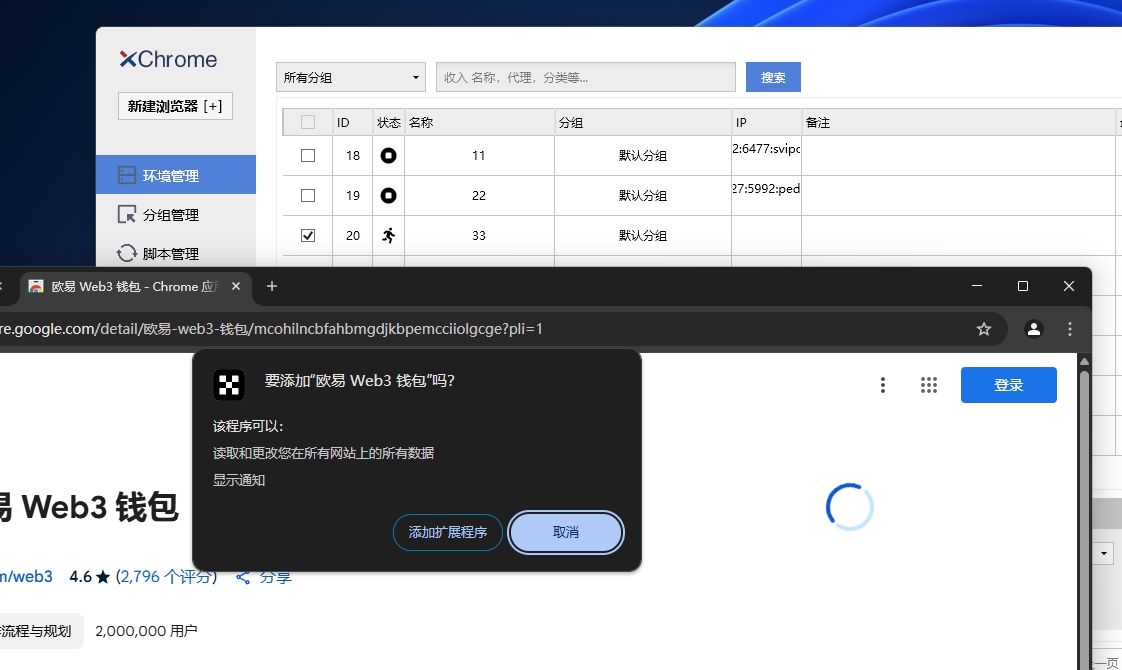The height and width of the screenshot is (670, 1122).
Task: Open 脚本管理 in the XChrome sidebar
Action: click(176, 253)
